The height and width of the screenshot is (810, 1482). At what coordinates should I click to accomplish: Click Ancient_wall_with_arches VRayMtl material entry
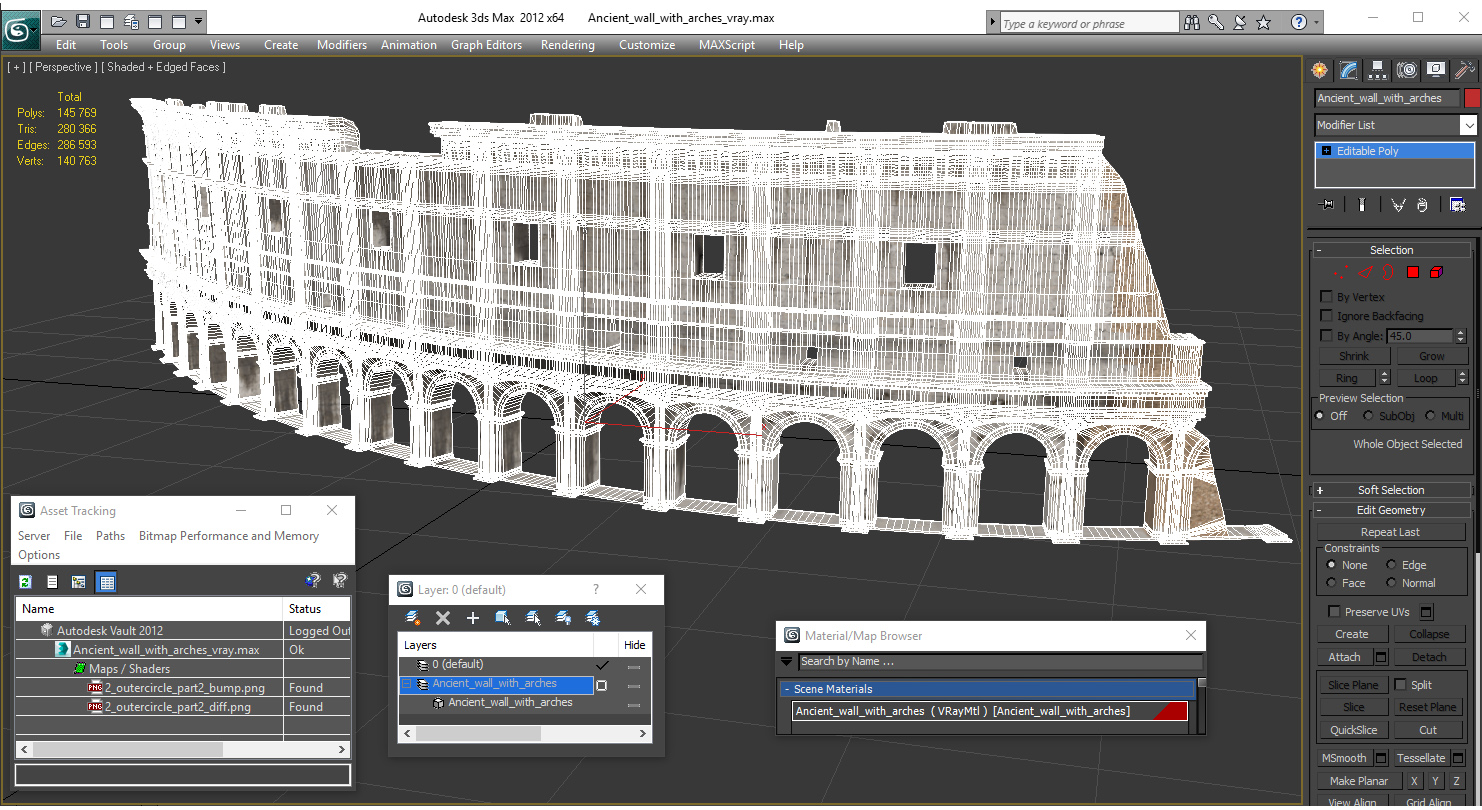(990, 711)
